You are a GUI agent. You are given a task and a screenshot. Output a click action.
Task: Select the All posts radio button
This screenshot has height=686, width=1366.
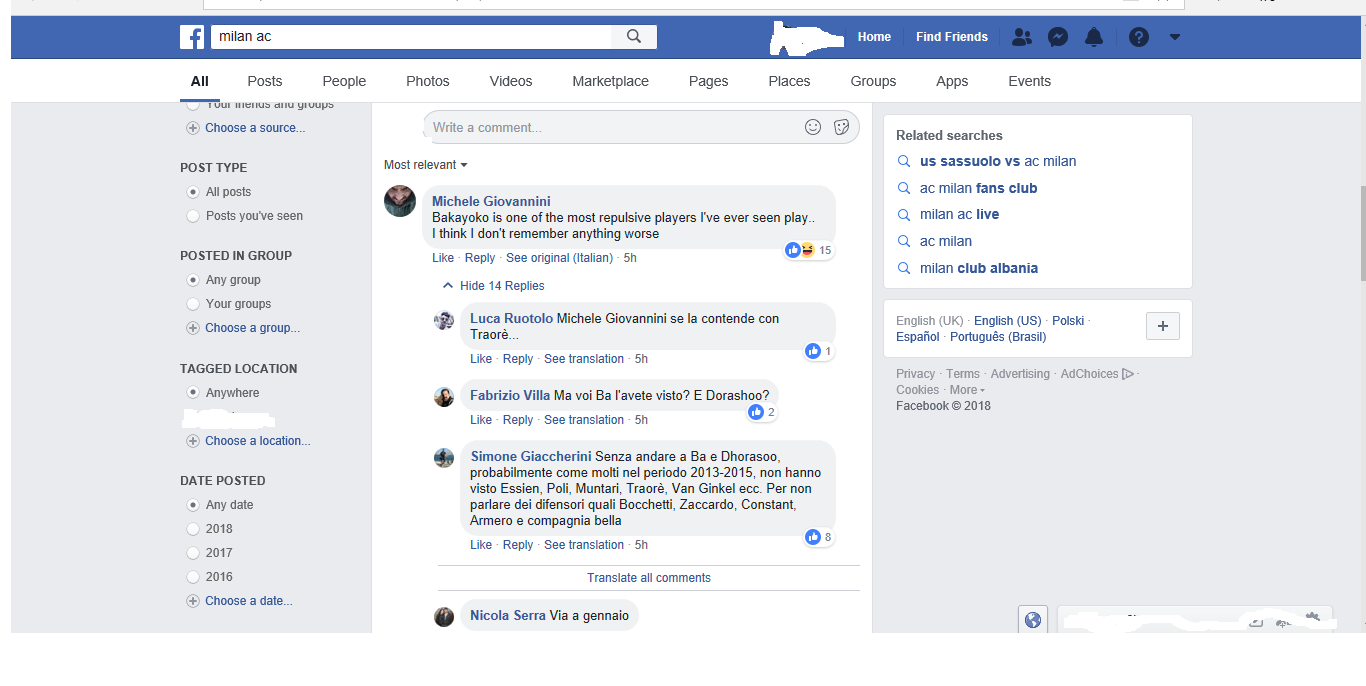pos(193,192)
